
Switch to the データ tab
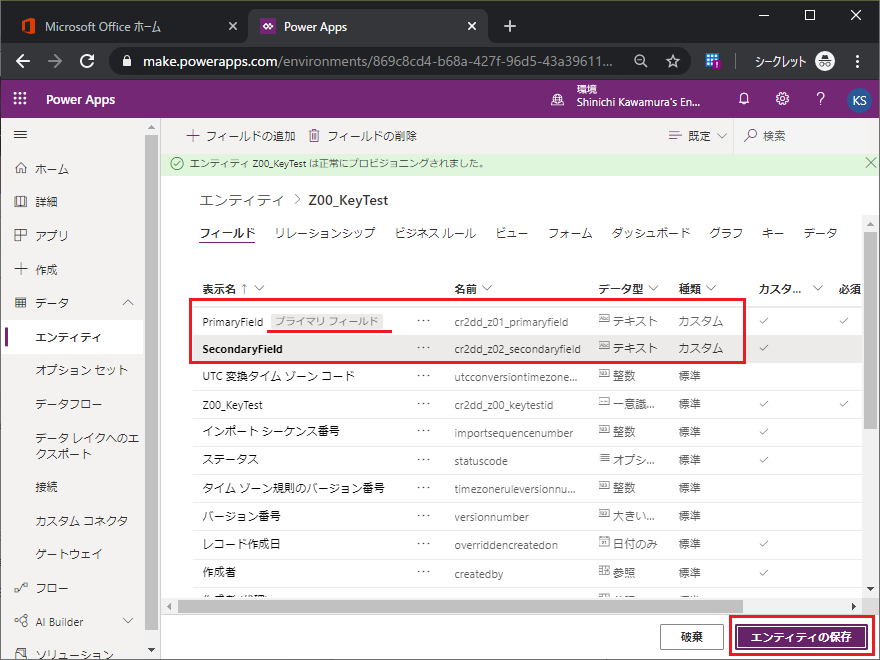click(x=820, y=233)
